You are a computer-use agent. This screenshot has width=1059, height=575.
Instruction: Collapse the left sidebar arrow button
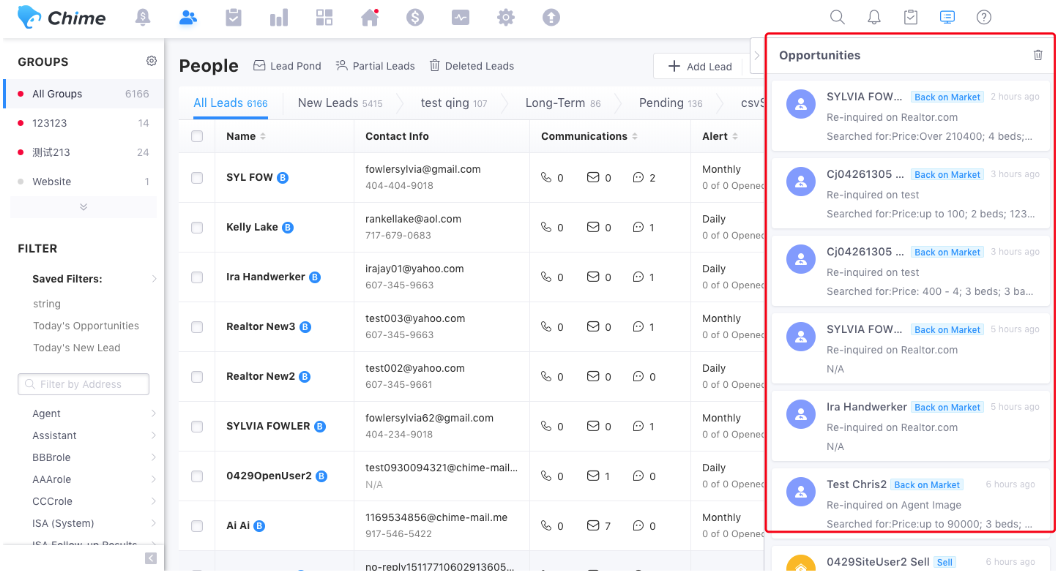[x=151, y=558]
